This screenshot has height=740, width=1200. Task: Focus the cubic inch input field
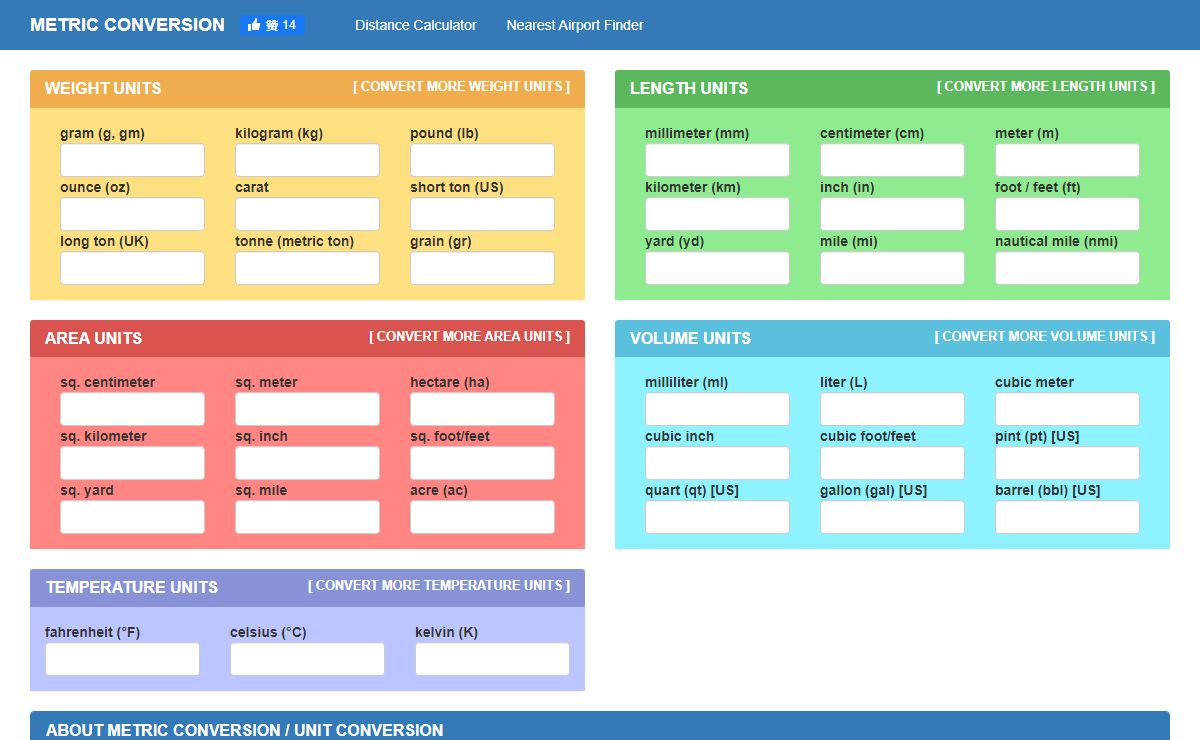click(x=717, y=463)
